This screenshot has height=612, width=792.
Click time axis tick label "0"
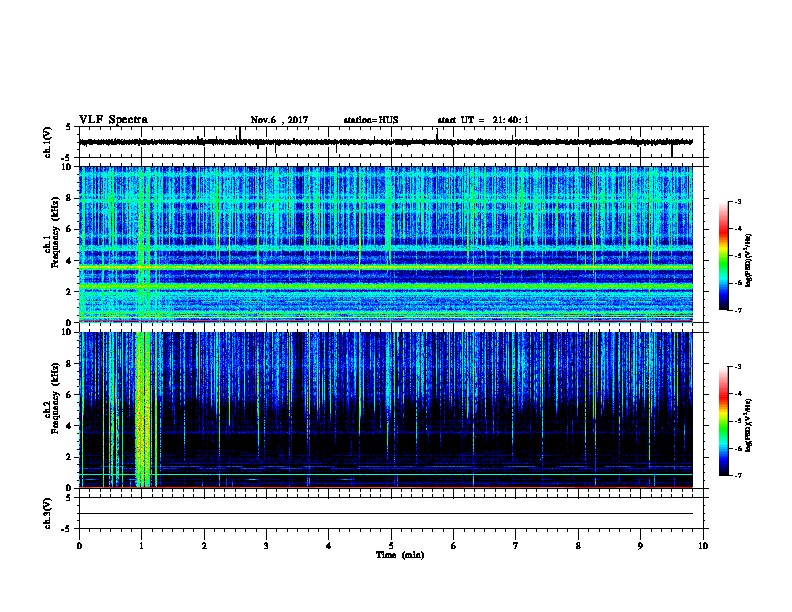click(79, 546)
